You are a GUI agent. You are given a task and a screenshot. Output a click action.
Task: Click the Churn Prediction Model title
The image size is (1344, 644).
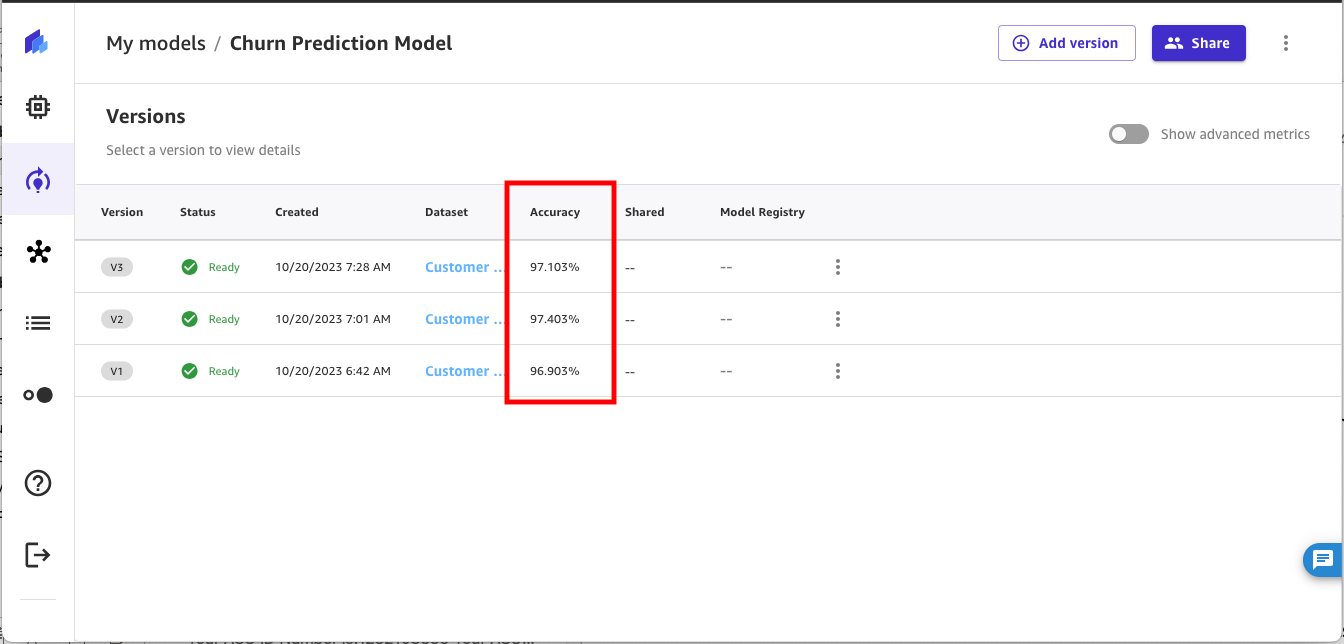tap(341, 43)
